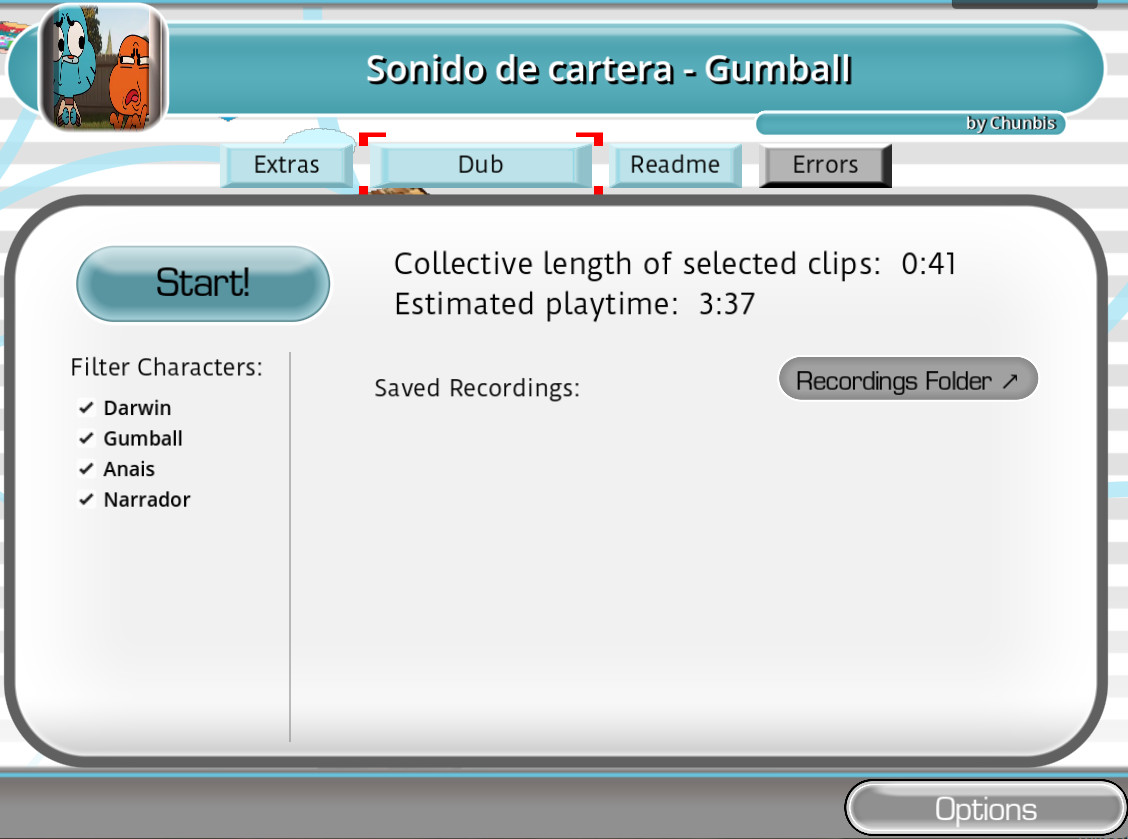The image size is (1128, 839).
Task: Toggle the Gumball character filter
Action: (86, 438)
